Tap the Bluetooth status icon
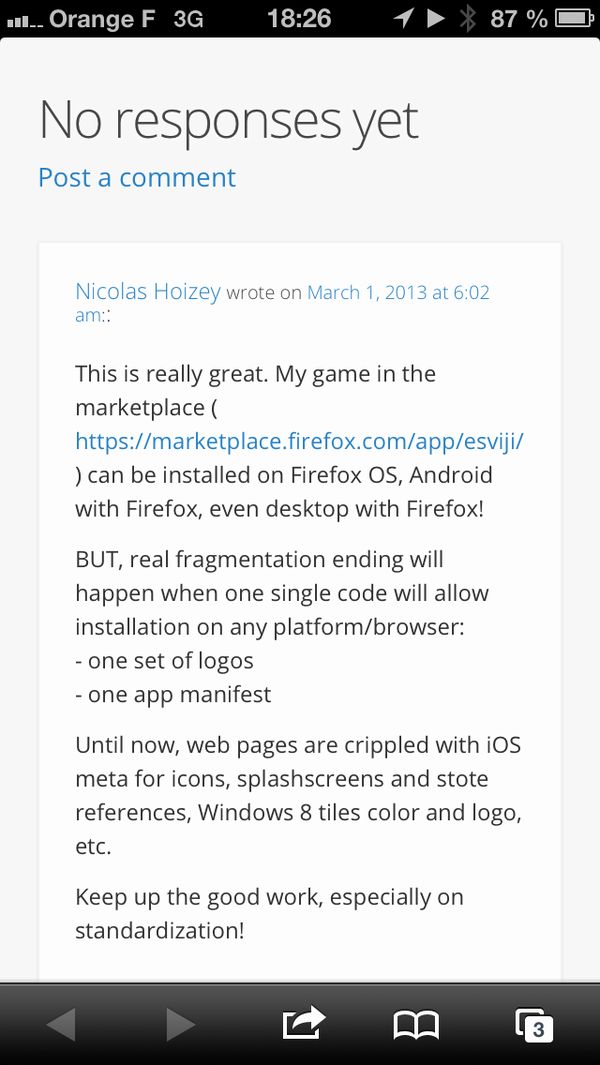Screen dimensions: 600x1065 [467, 18]
